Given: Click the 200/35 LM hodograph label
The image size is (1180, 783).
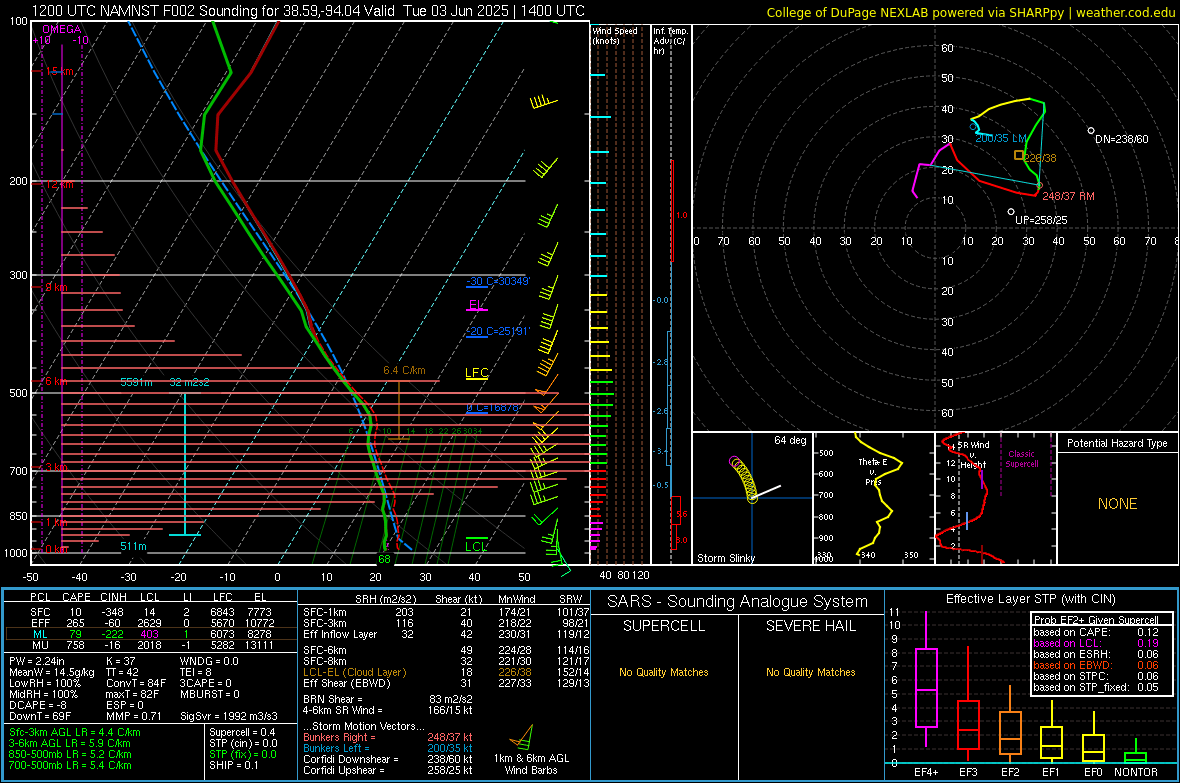Looking at the screenshot, I should [1001, 139].
